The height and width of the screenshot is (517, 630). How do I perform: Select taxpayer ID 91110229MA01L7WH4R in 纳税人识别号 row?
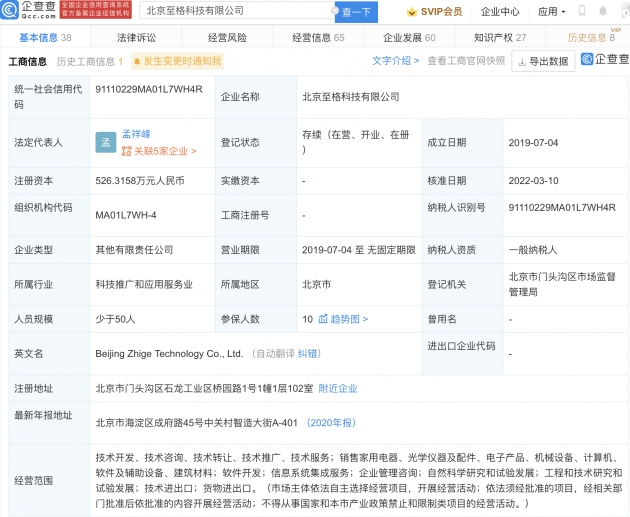click(562, 207)
